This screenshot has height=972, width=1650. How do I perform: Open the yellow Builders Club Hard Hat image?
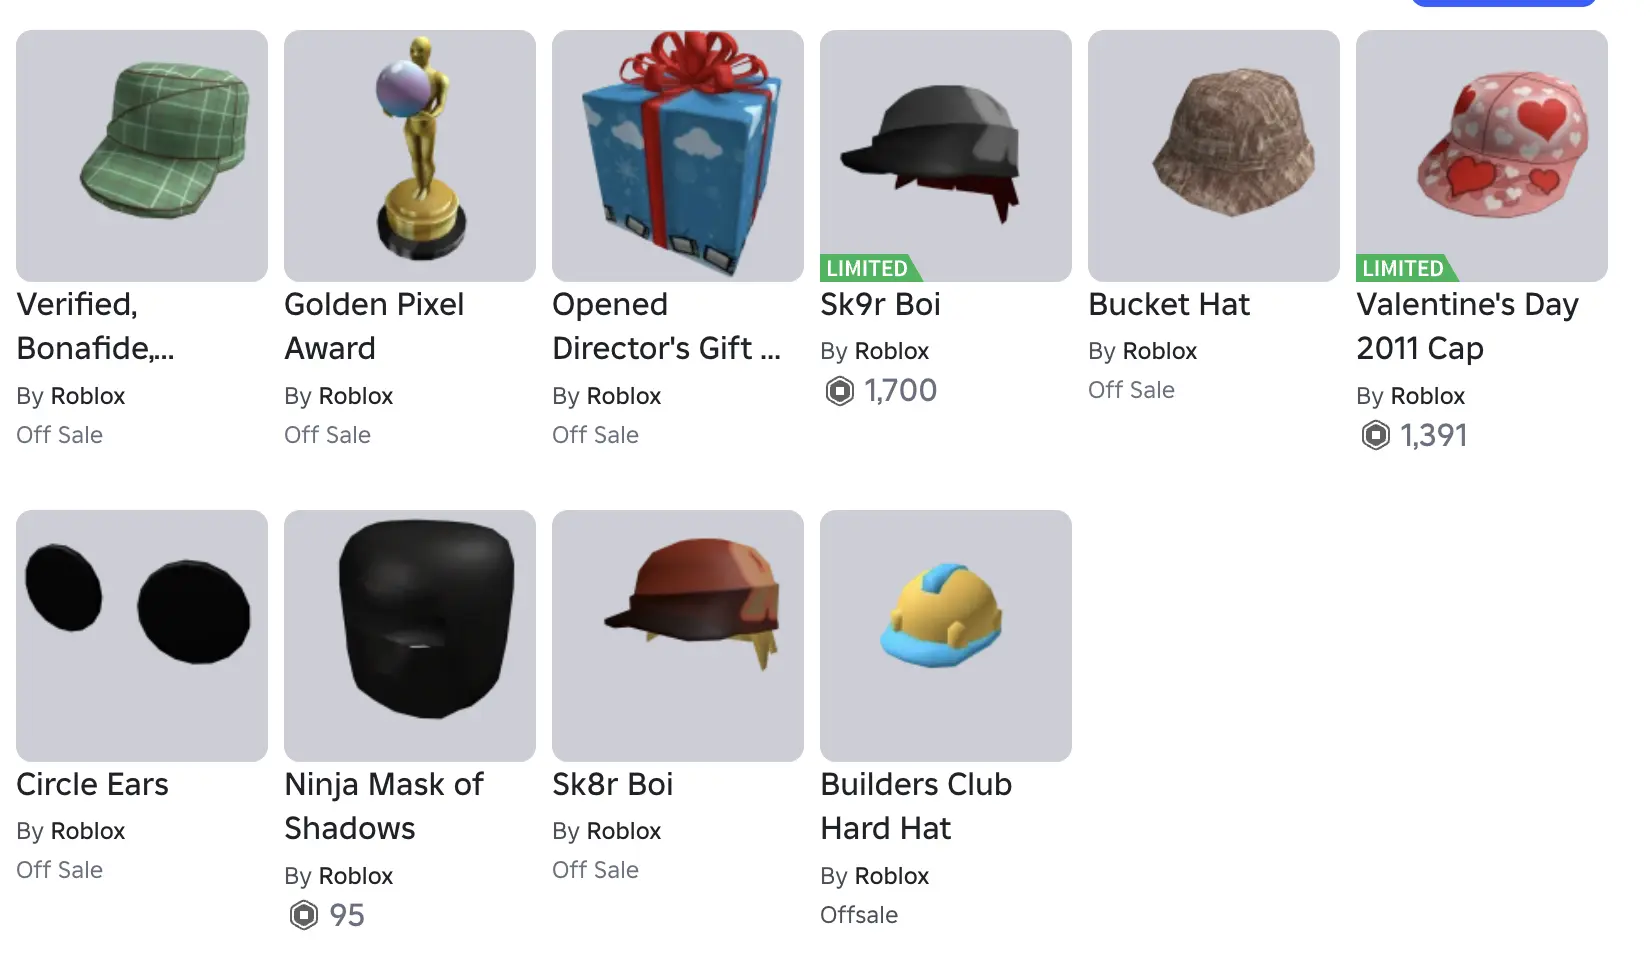click(946, 636)
